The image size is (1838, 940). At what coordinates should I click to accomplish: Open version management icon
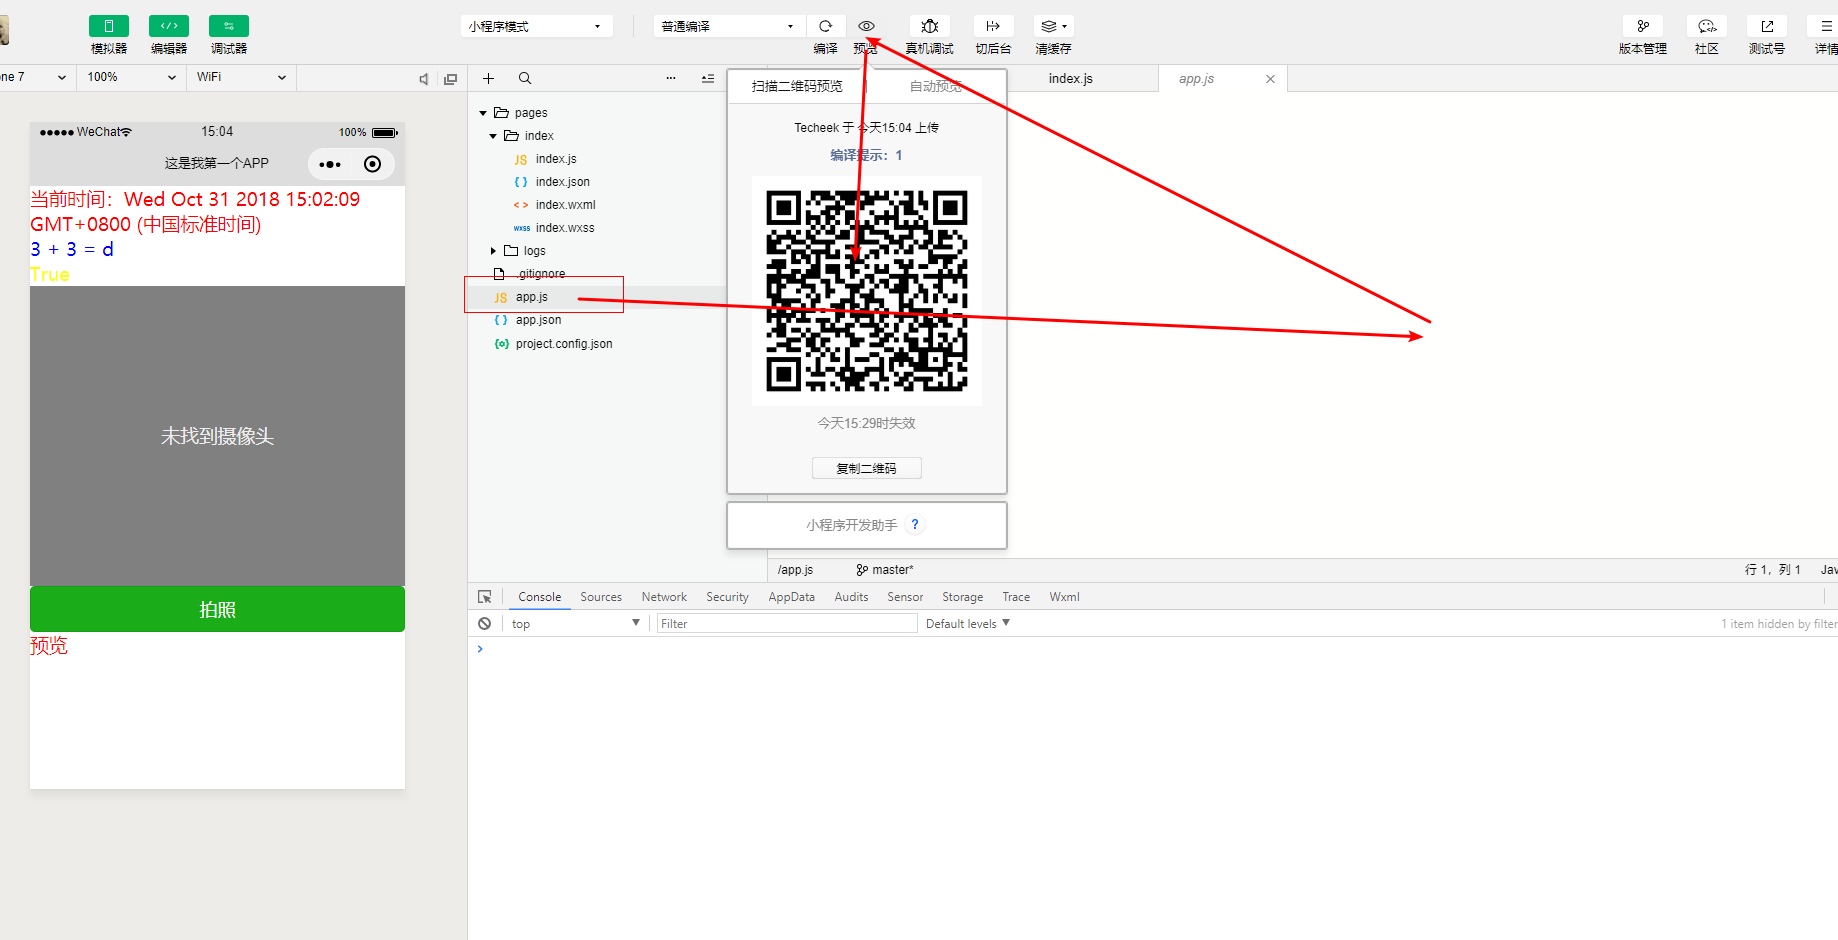click(x=1642, y=27)
